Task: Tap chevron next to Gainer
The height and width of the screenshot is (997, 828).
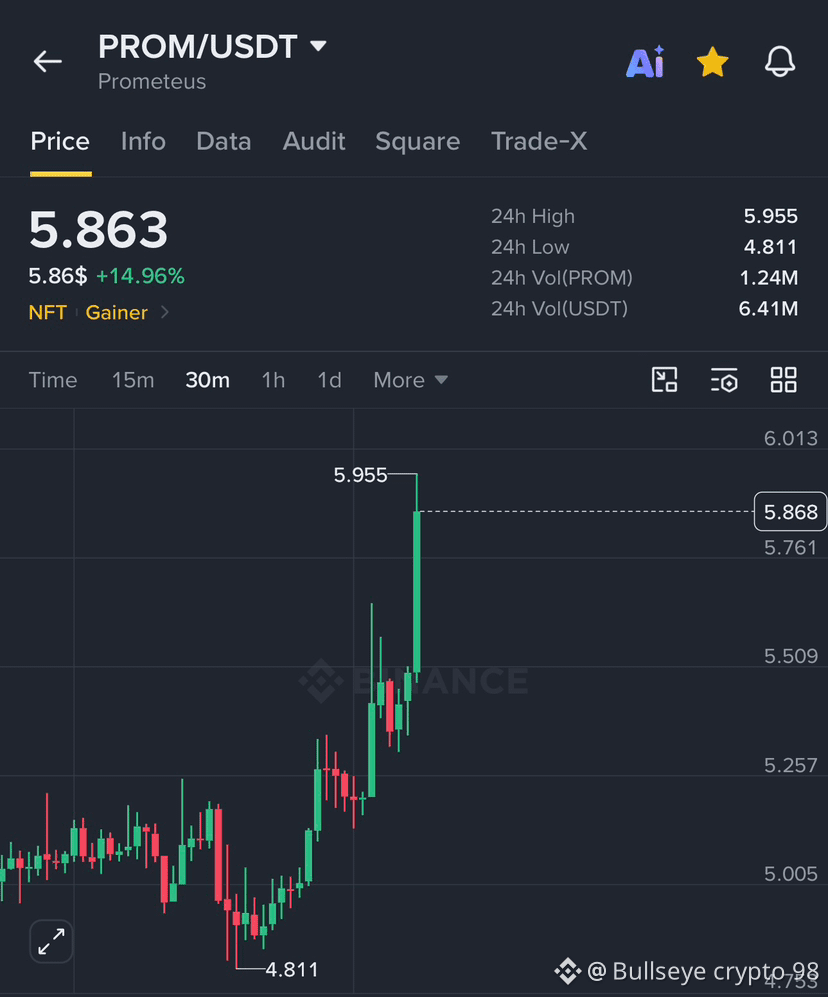Action: (x=165, y=312)
